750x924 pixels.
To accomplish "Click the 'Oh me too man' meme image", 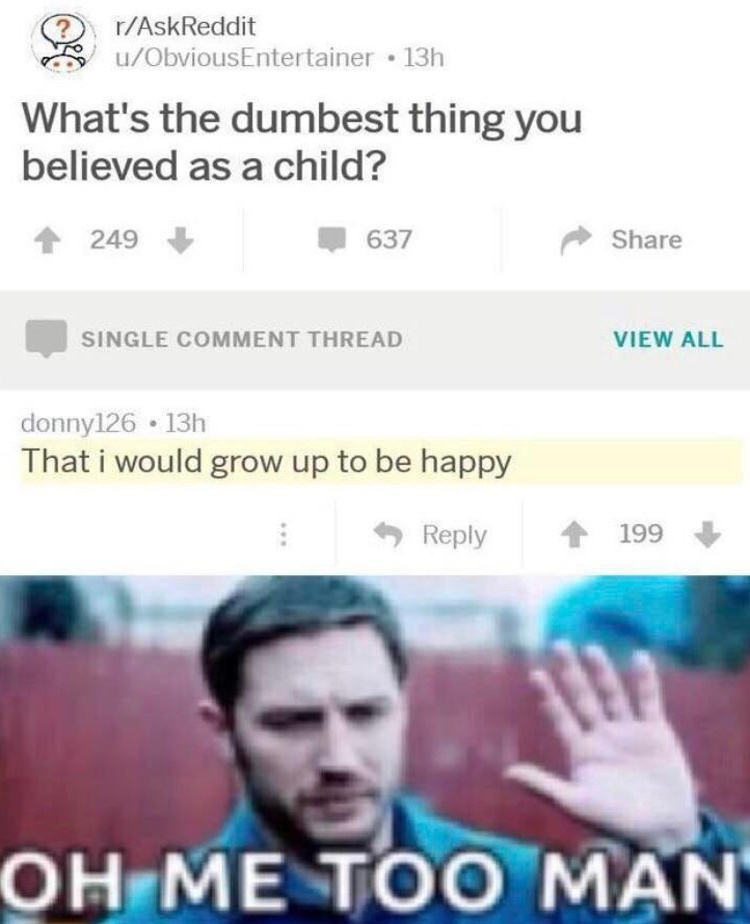I will coord(375,750).
